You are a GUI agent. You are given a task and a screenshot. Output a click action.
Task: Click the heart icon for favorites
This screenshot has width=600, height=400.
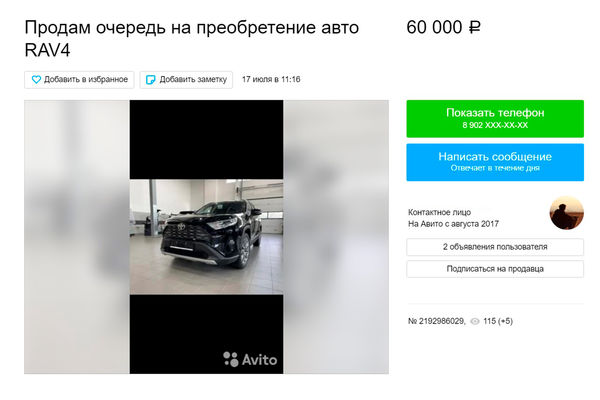tap(36, 80)
